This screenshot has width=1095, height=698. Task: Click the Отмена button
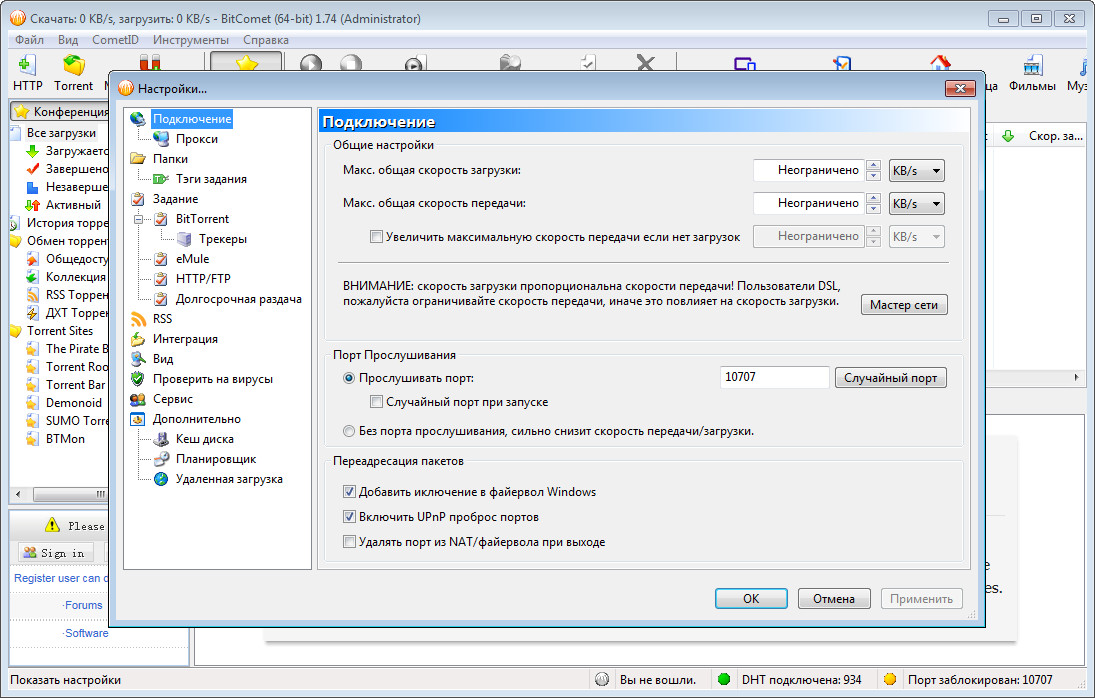coord(834,599)
